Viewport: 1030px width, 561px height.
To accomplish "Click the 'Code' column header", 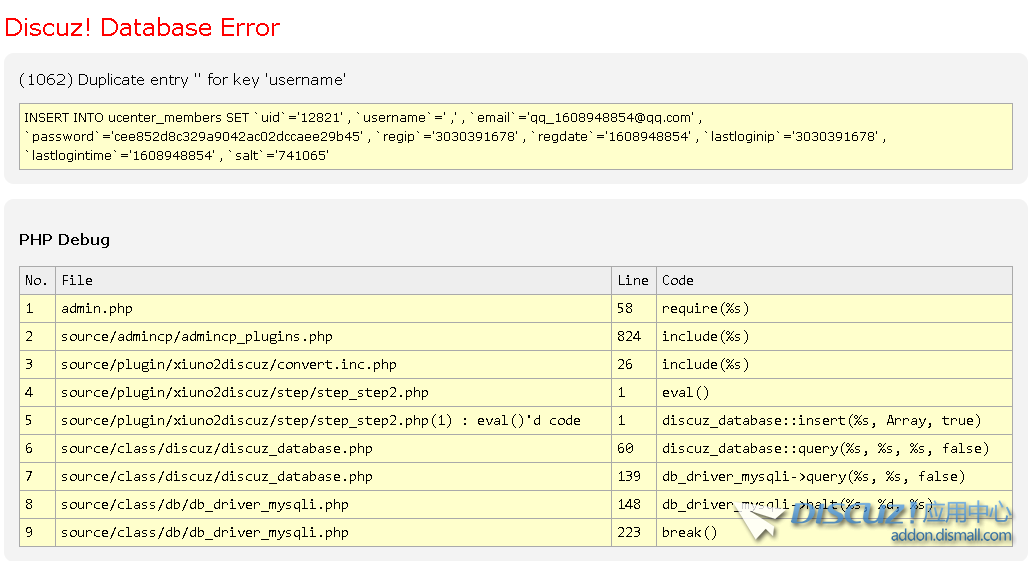I will coord(834,280).
